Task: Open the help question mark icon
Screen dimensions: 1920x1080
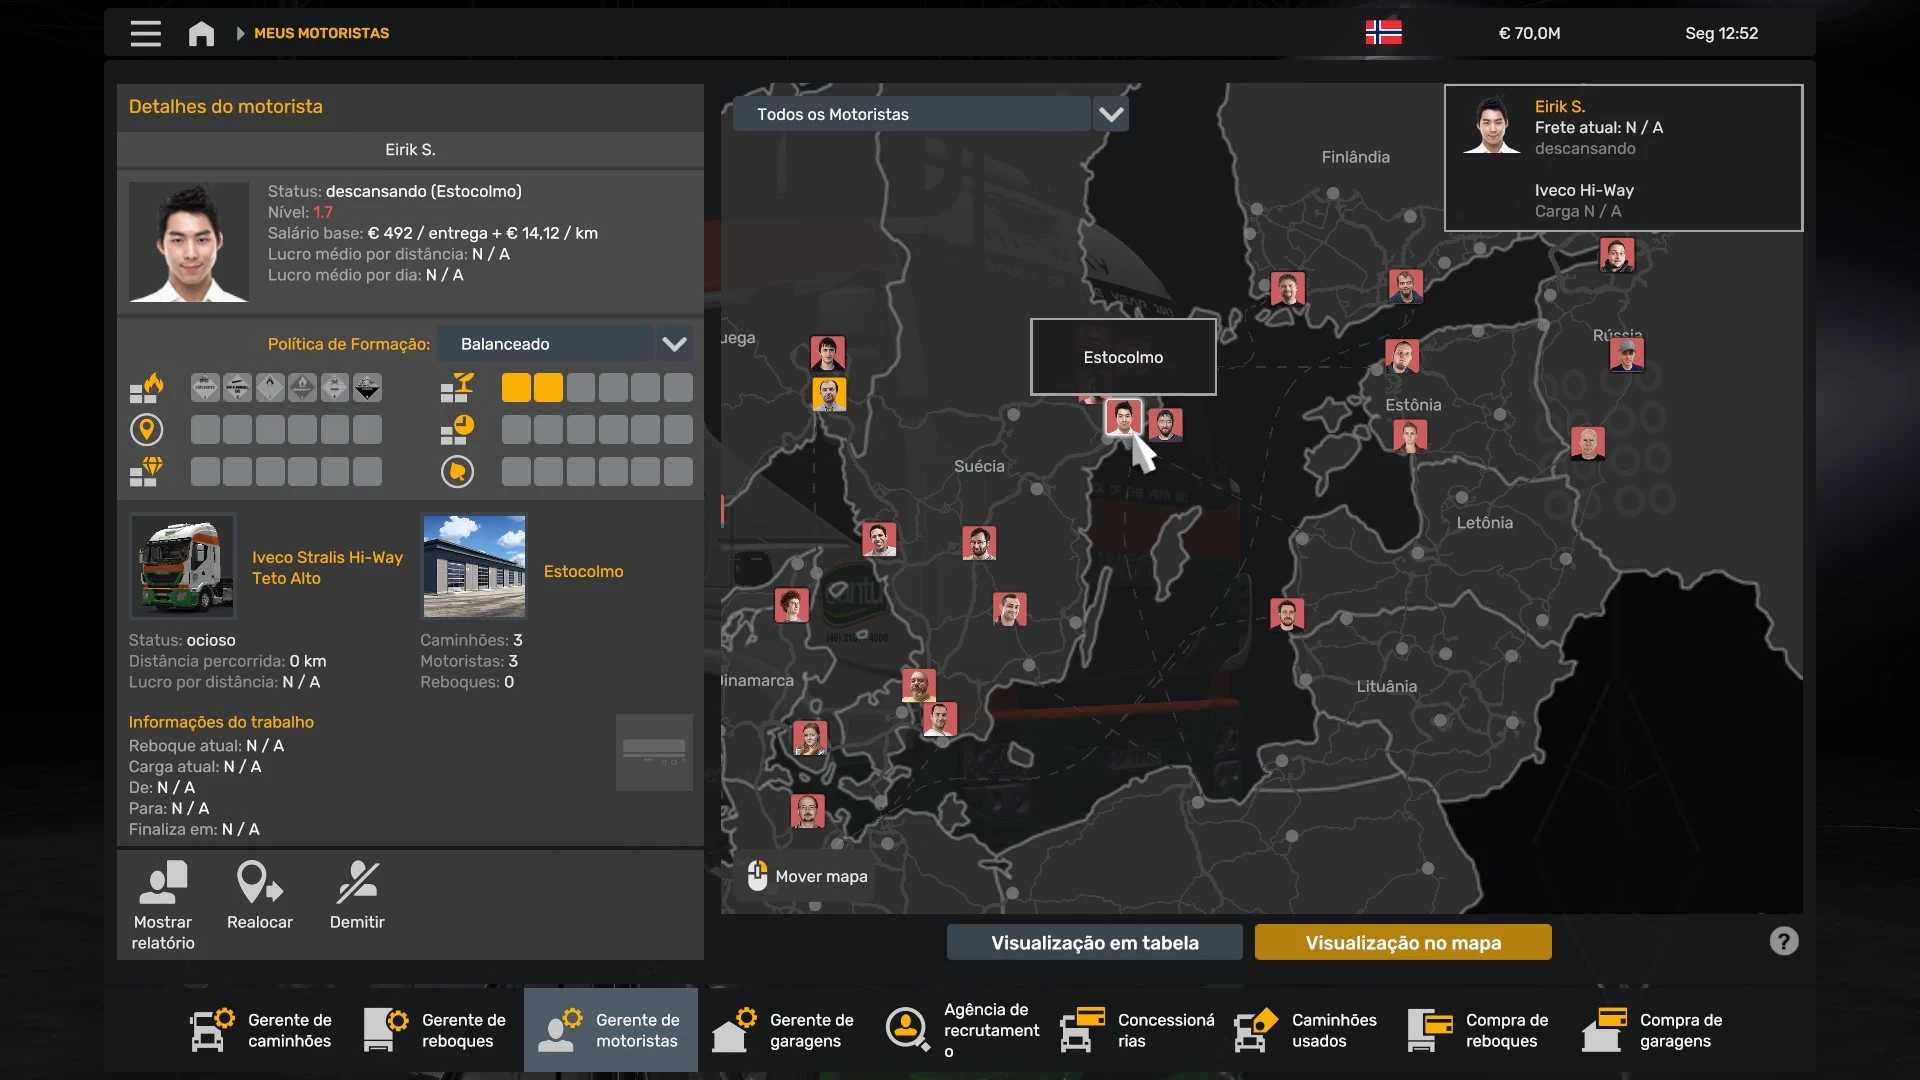Action: click(1783, 941)
